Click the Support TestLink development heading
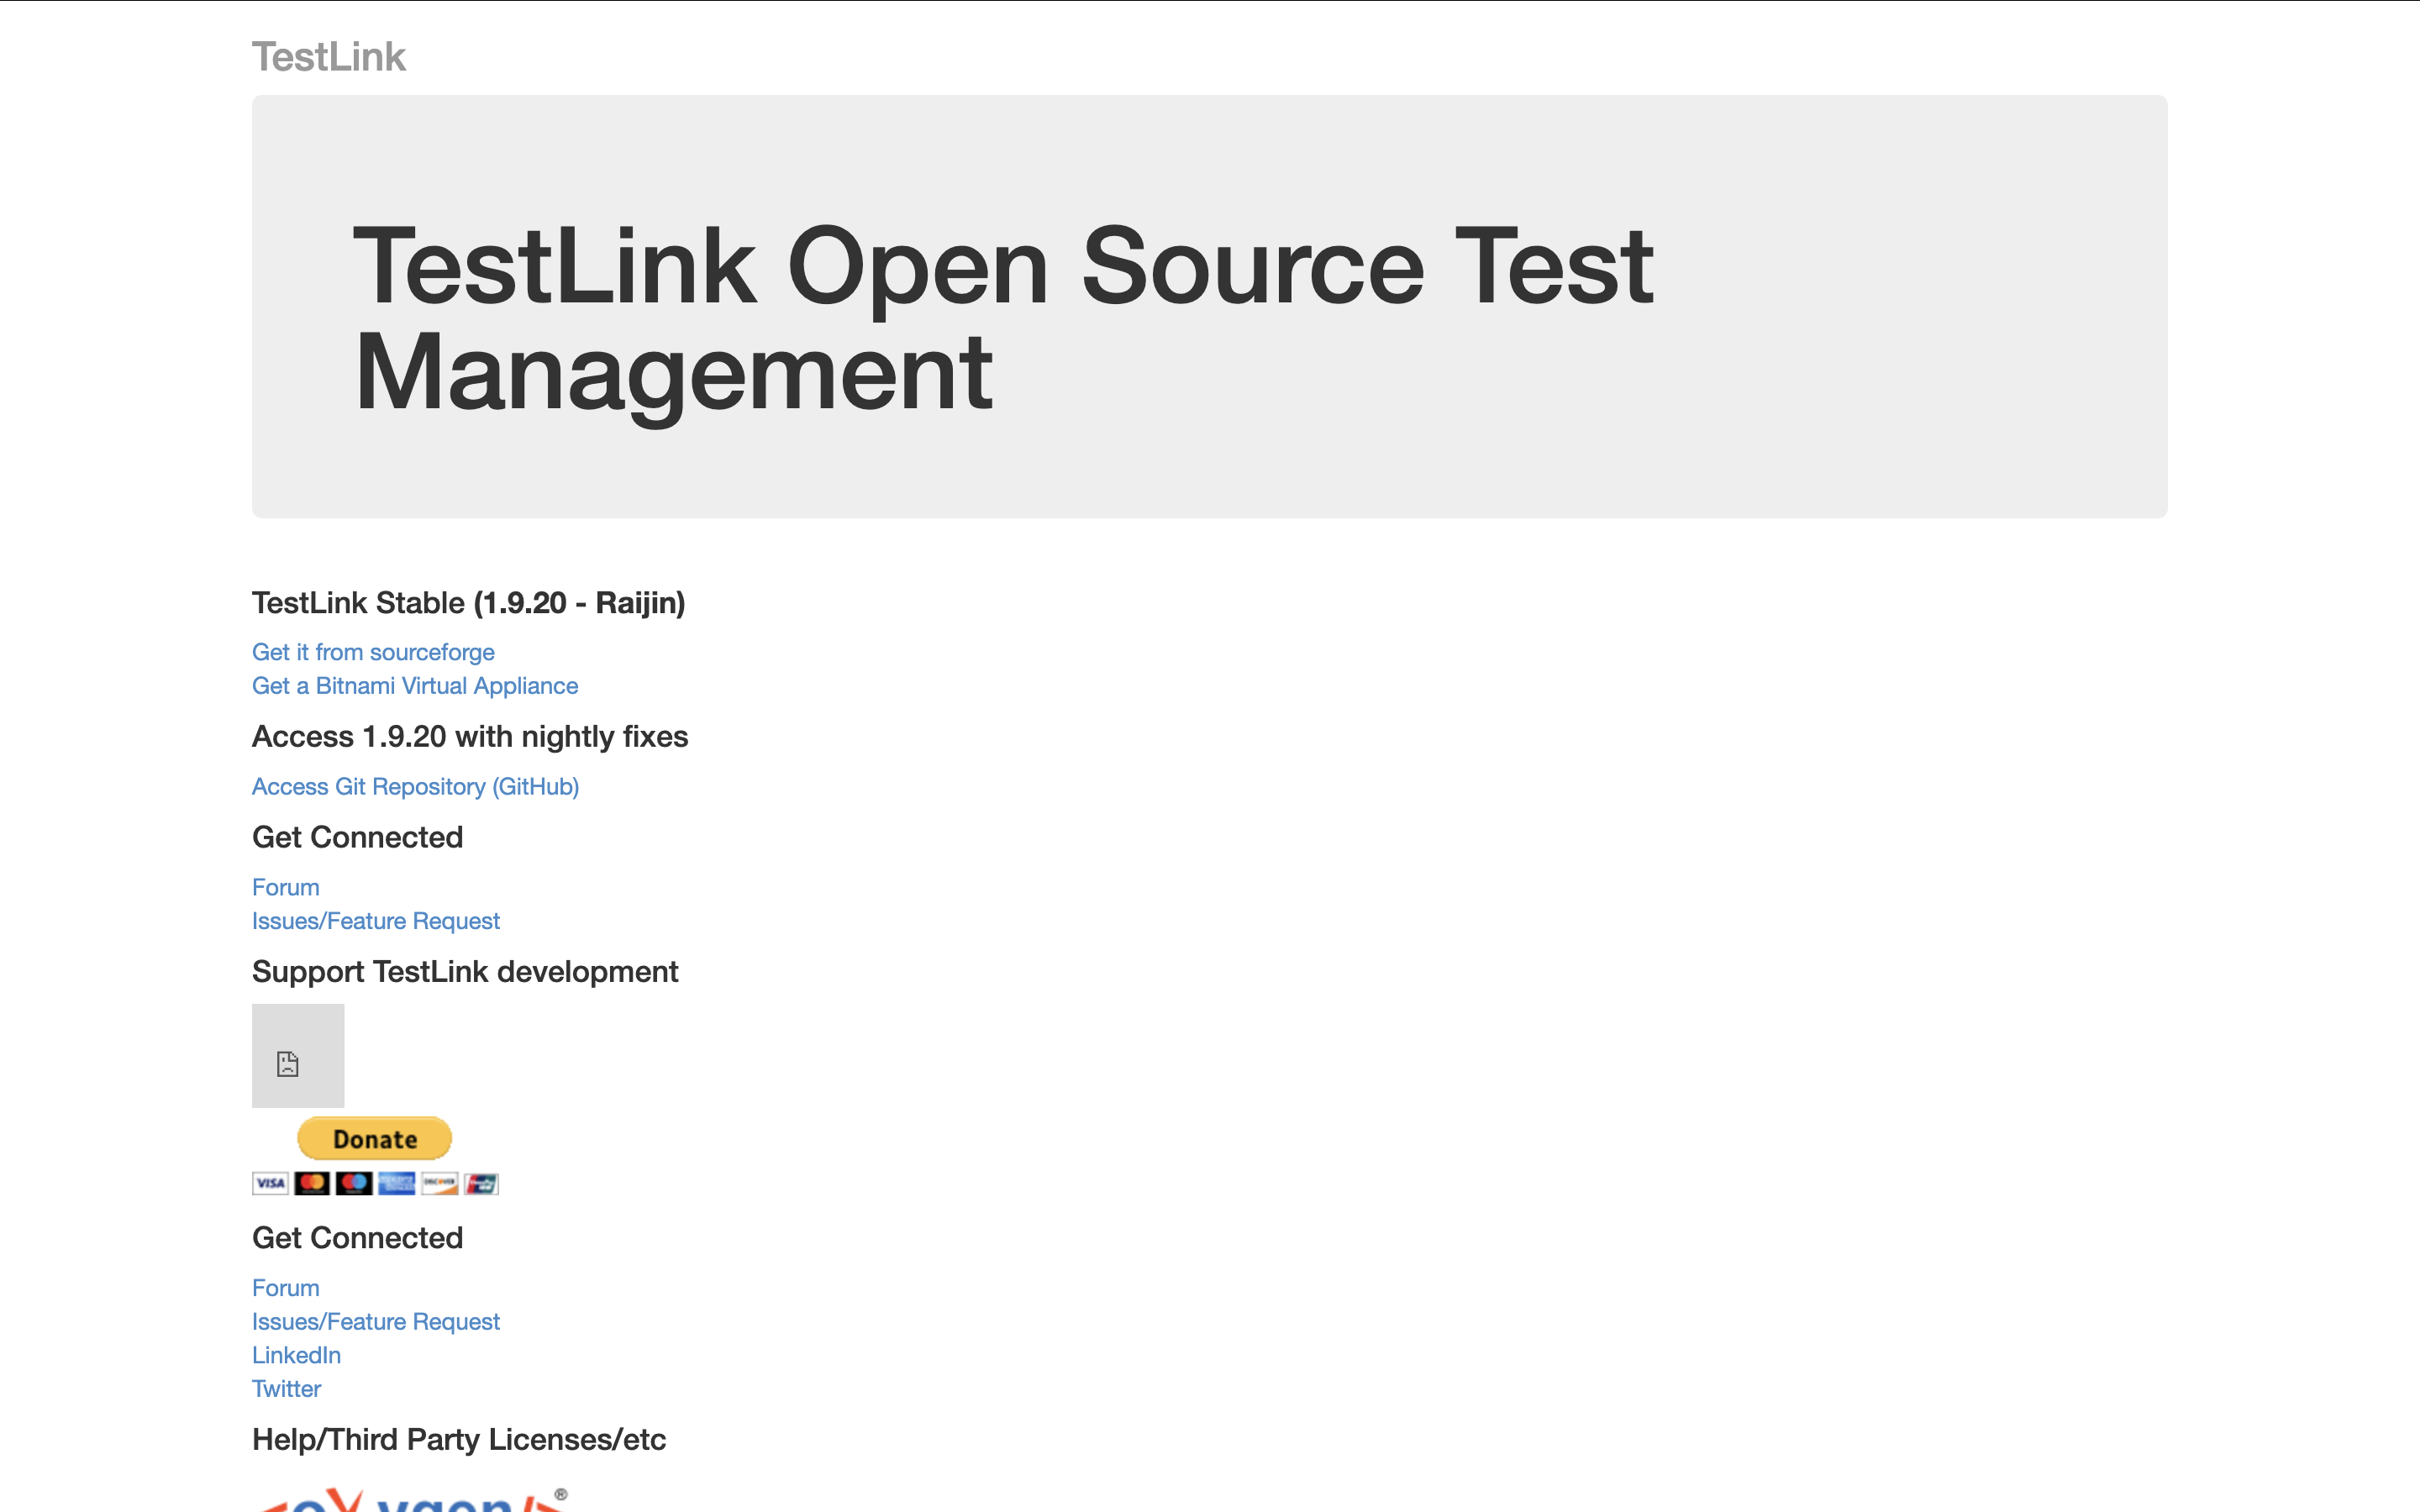The image size is (2420, 1512). [x=465, y=972]
